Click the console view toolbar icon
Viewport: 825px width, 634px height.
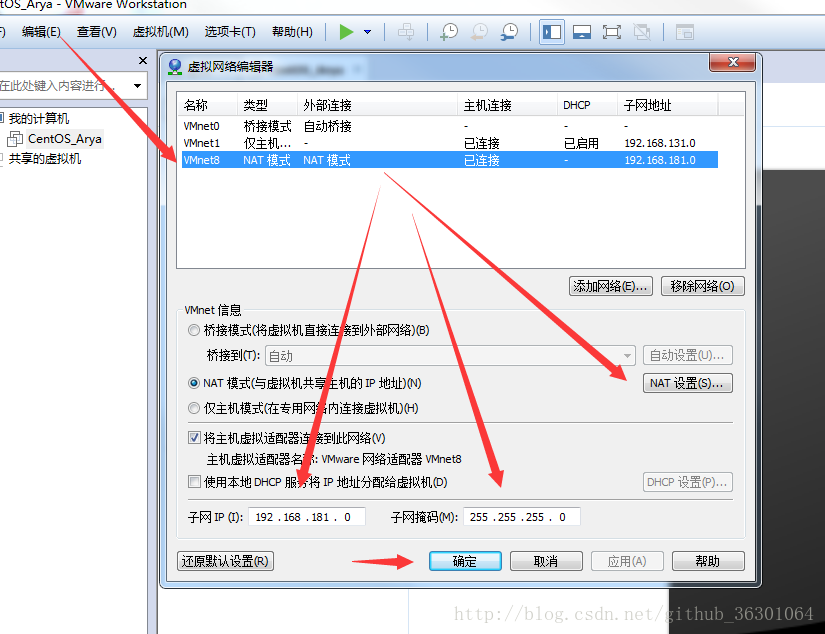(685, 32)
